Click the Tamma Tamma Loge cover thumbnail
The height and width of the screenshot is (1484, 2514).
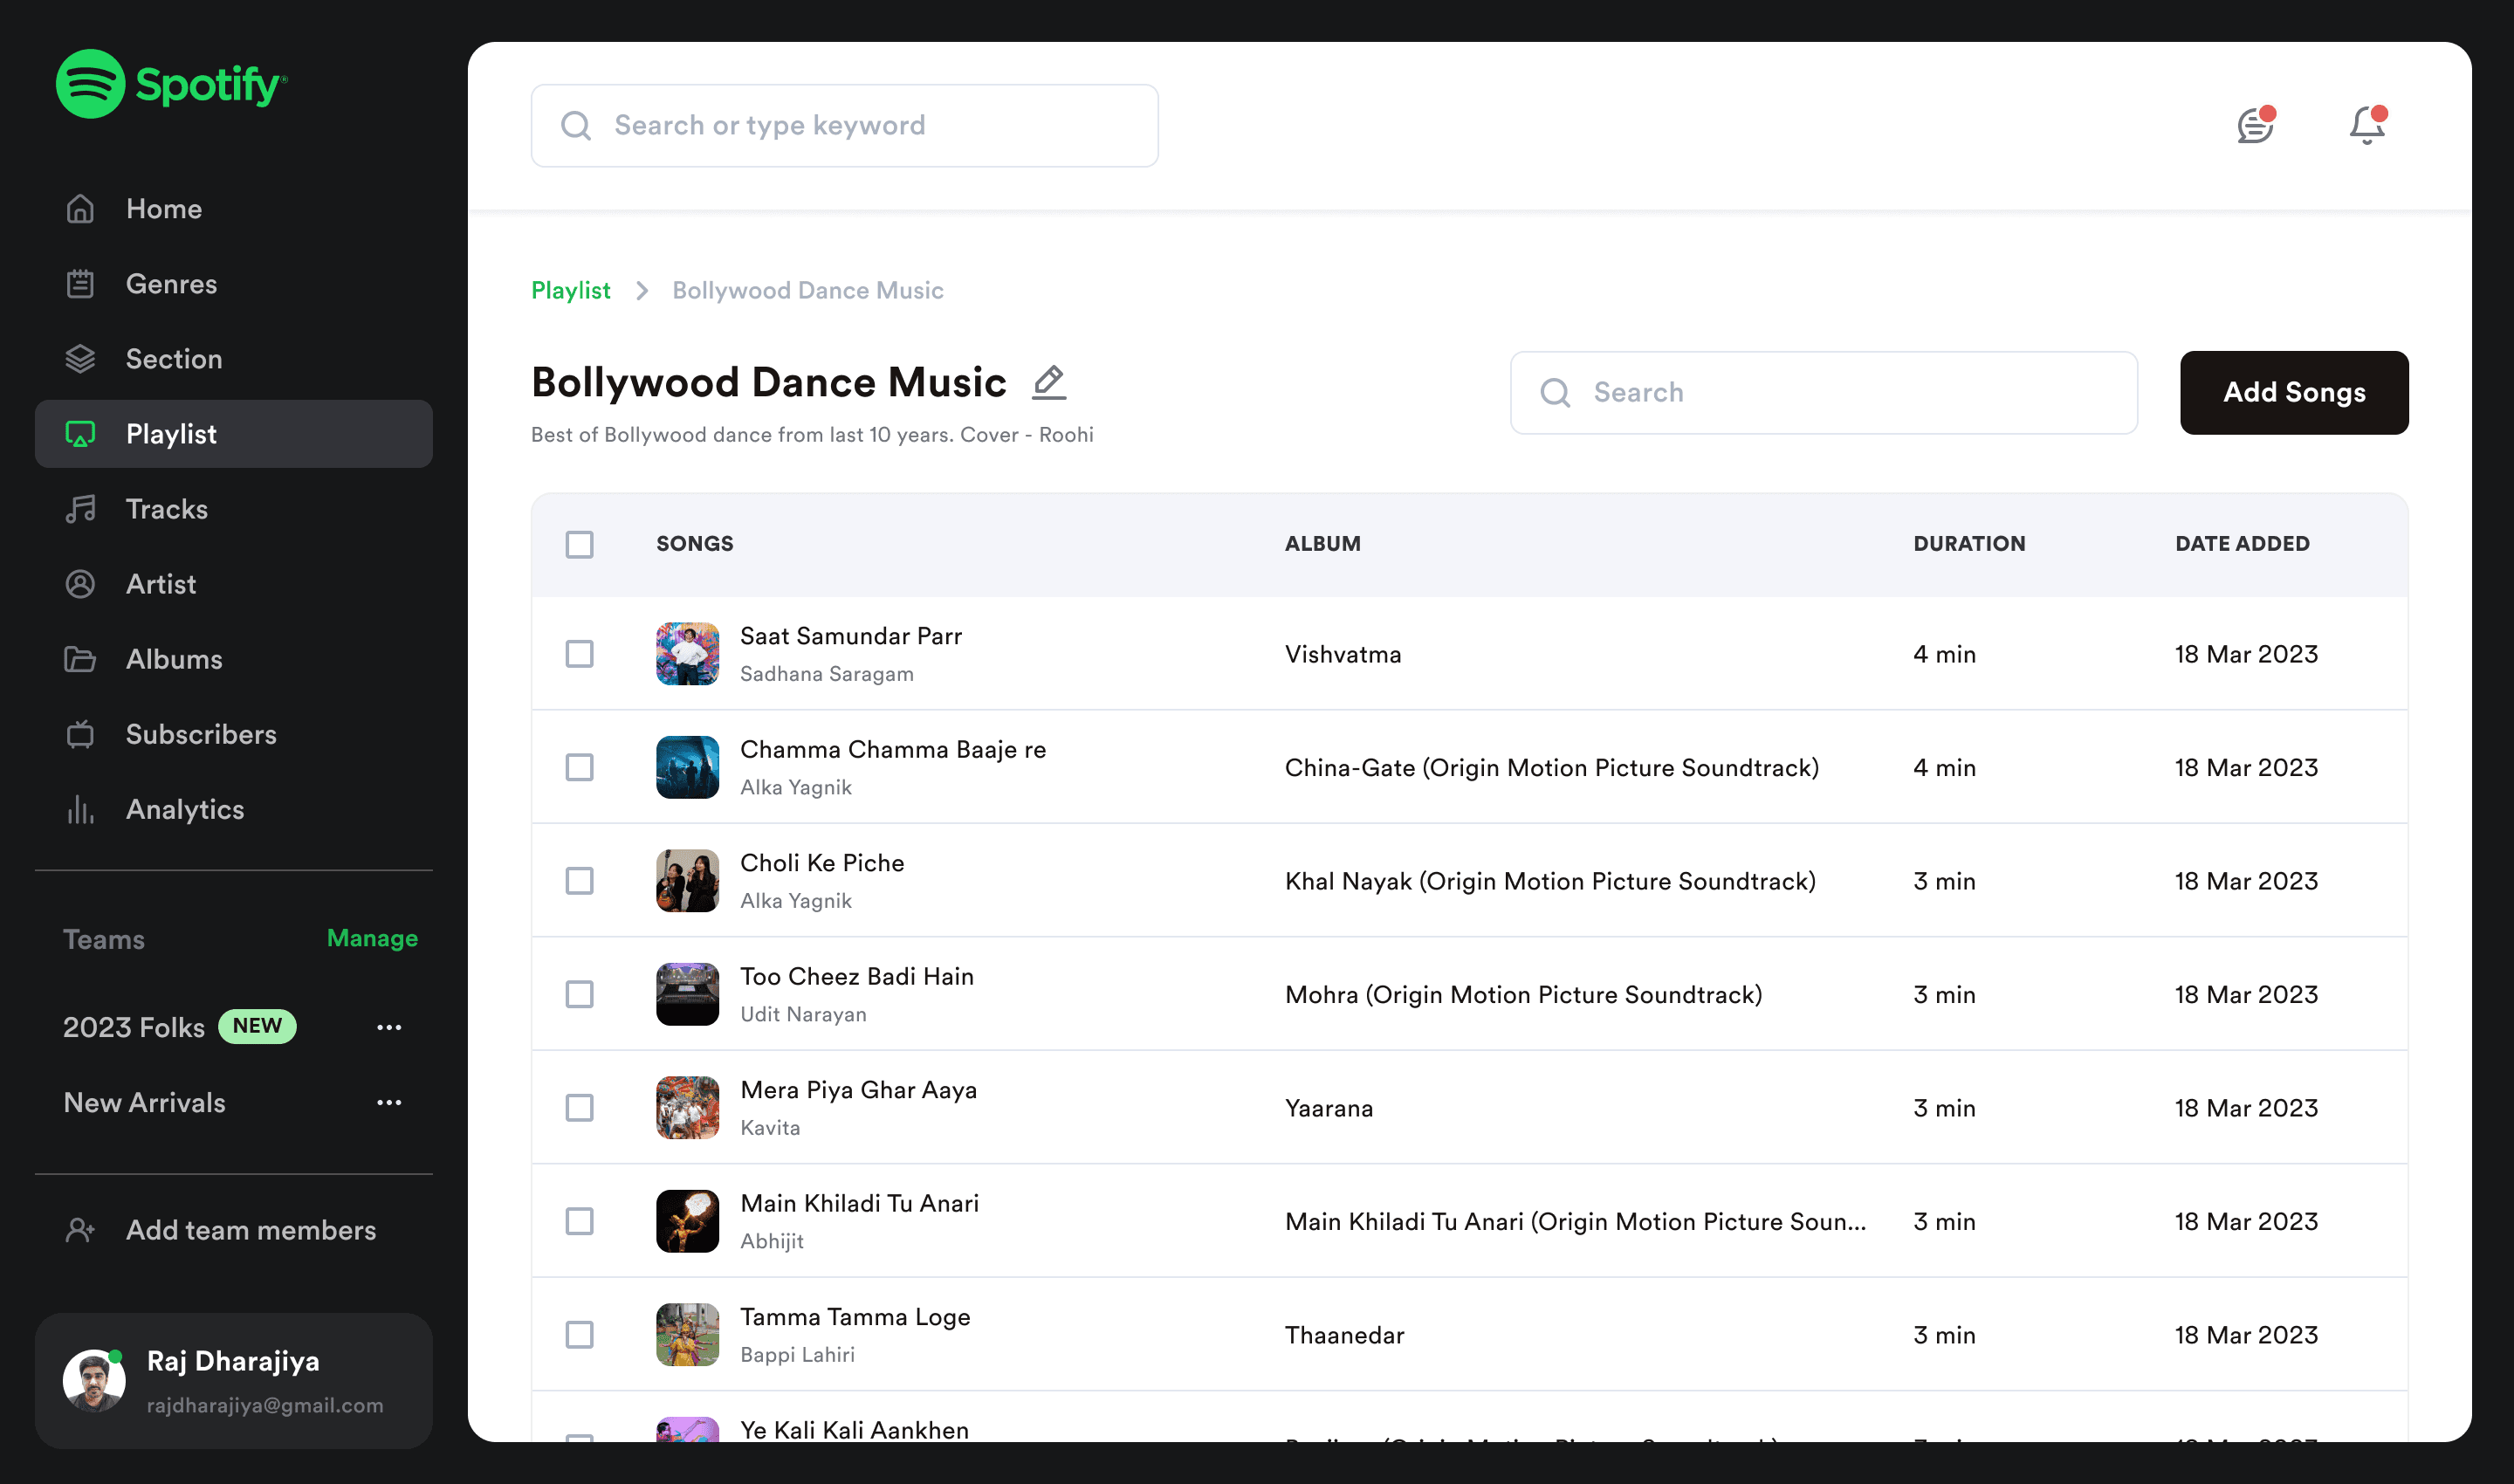pyautogui.click(x=688, y=1335)
